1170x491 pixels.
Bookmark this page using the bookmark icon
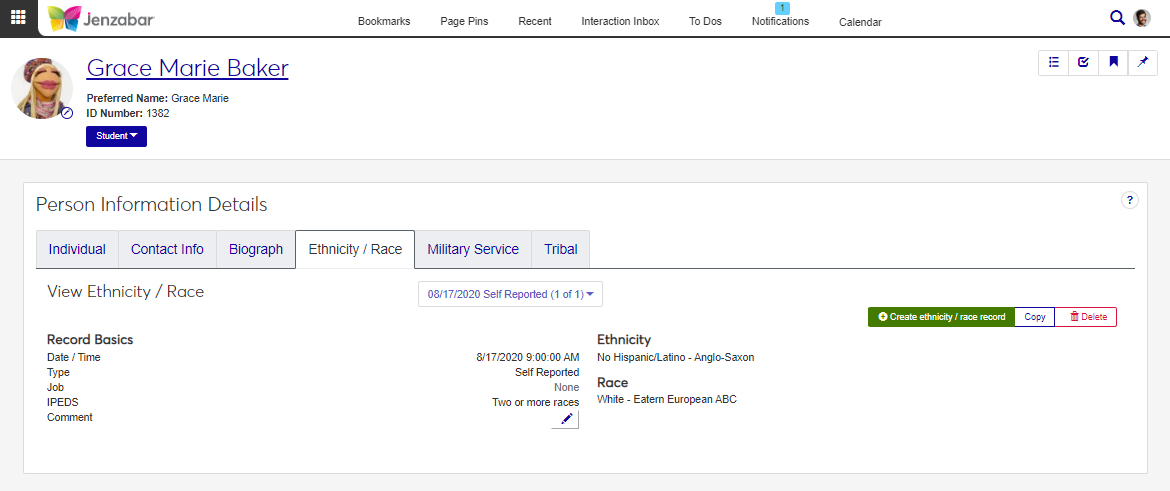coord(1113,63)
